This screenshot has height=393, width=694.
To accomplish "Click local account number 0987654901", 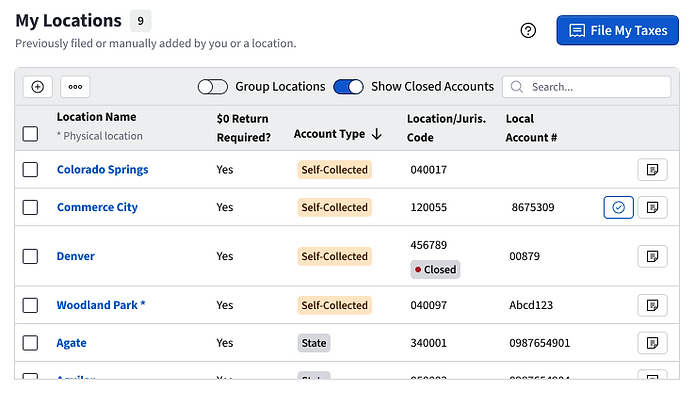I will [540, 343].
